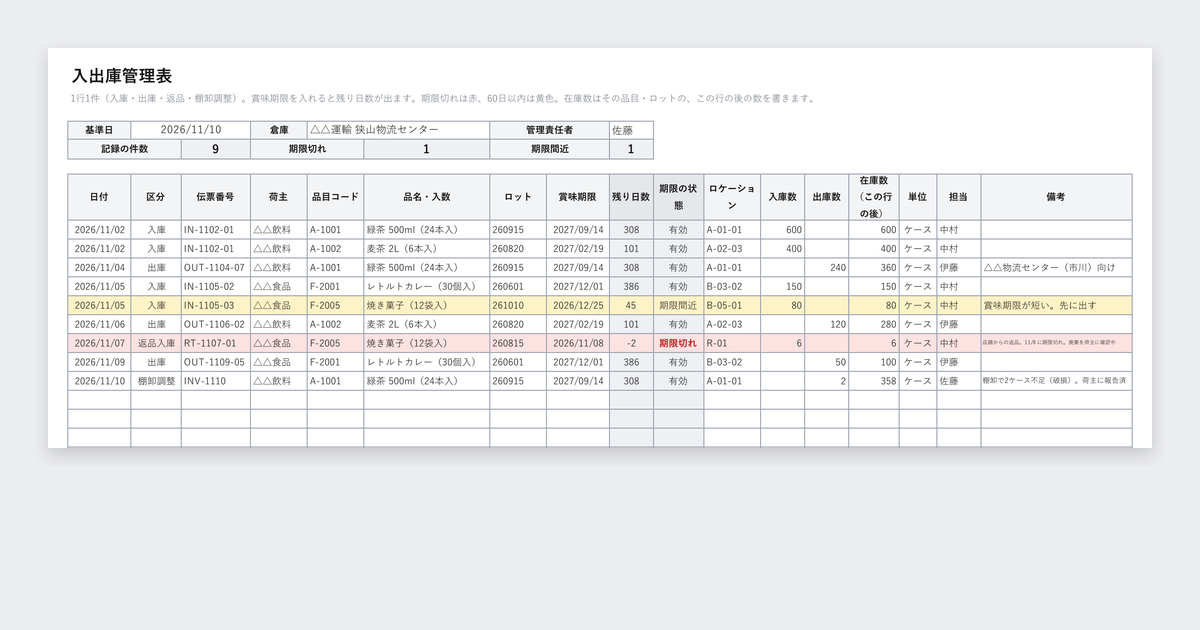Select the 出庫数 value 240
Screen dimensions: 1200x630
click(x=826, y=268)
